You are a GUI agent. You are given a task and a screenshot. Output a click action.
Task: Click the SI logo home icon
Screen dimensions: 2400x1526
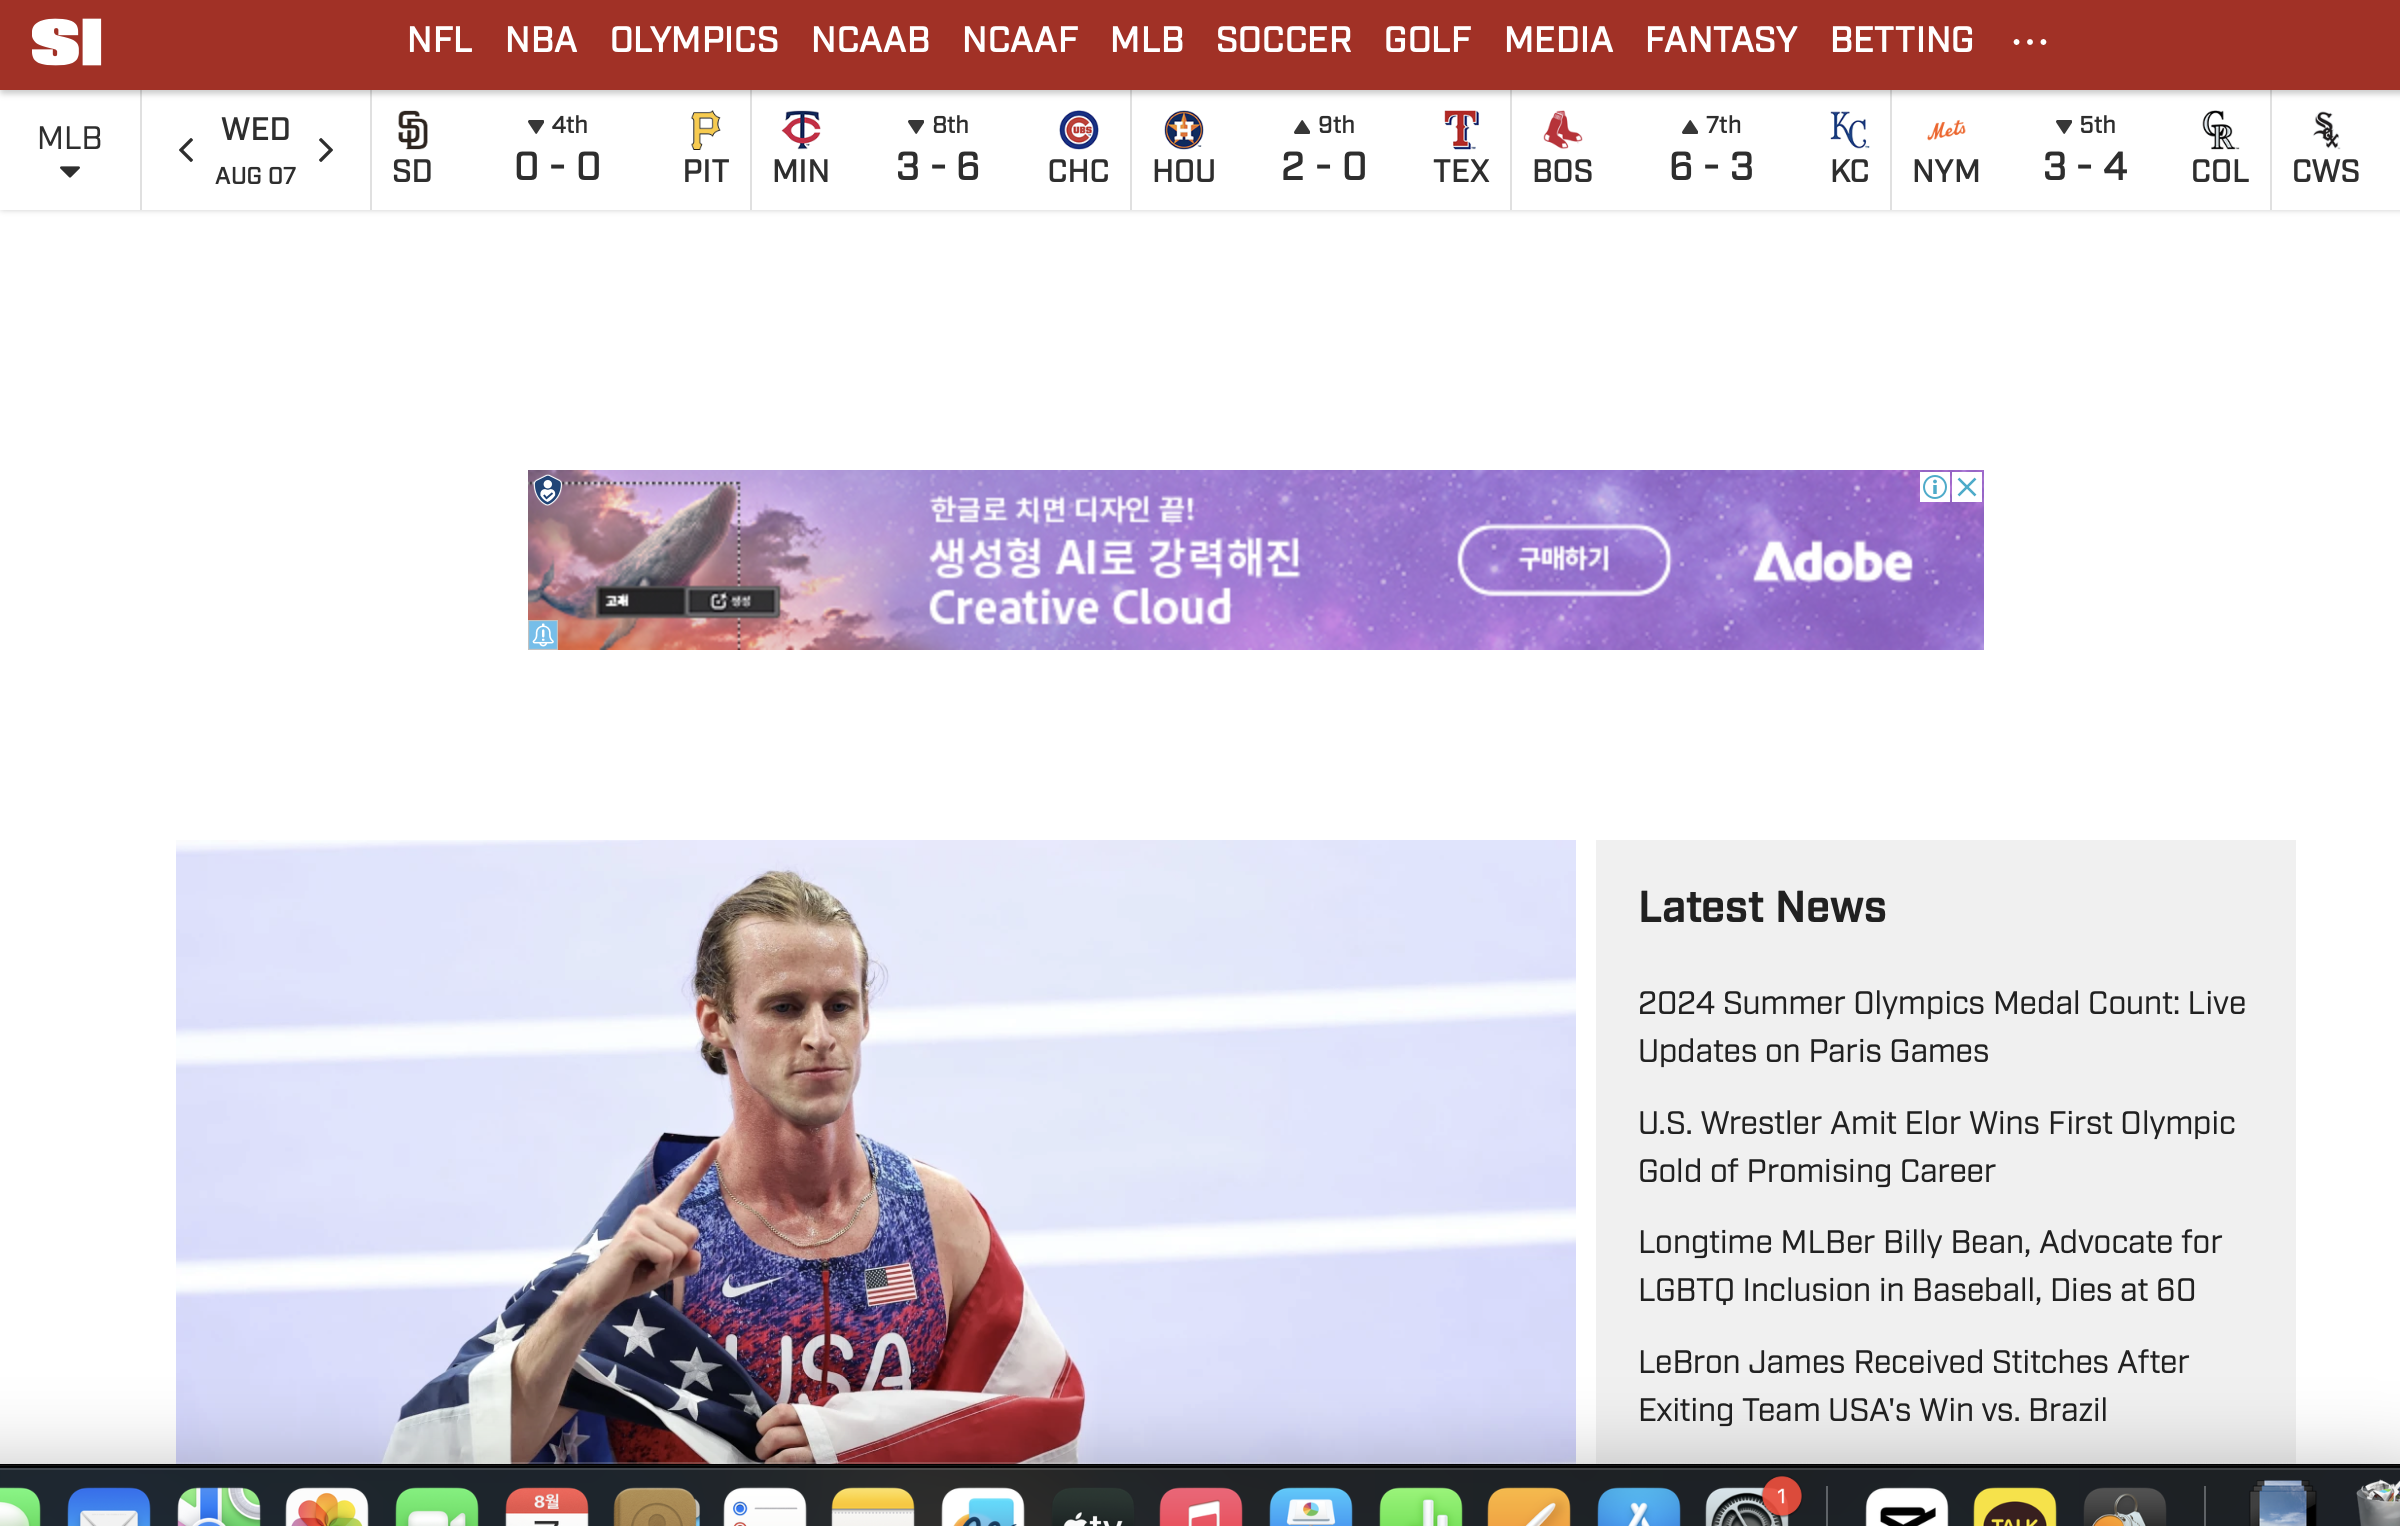(66, 42)
